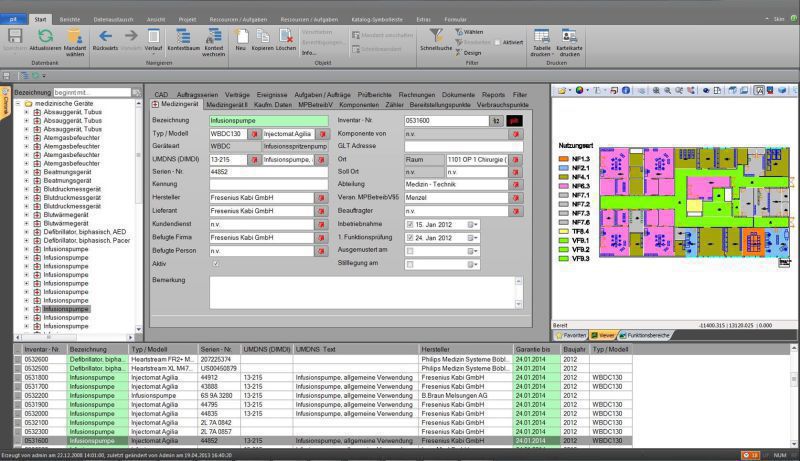Click the yellow TF8.4 legend swatch
Screen dimensions: 800x461
[564, 232]
